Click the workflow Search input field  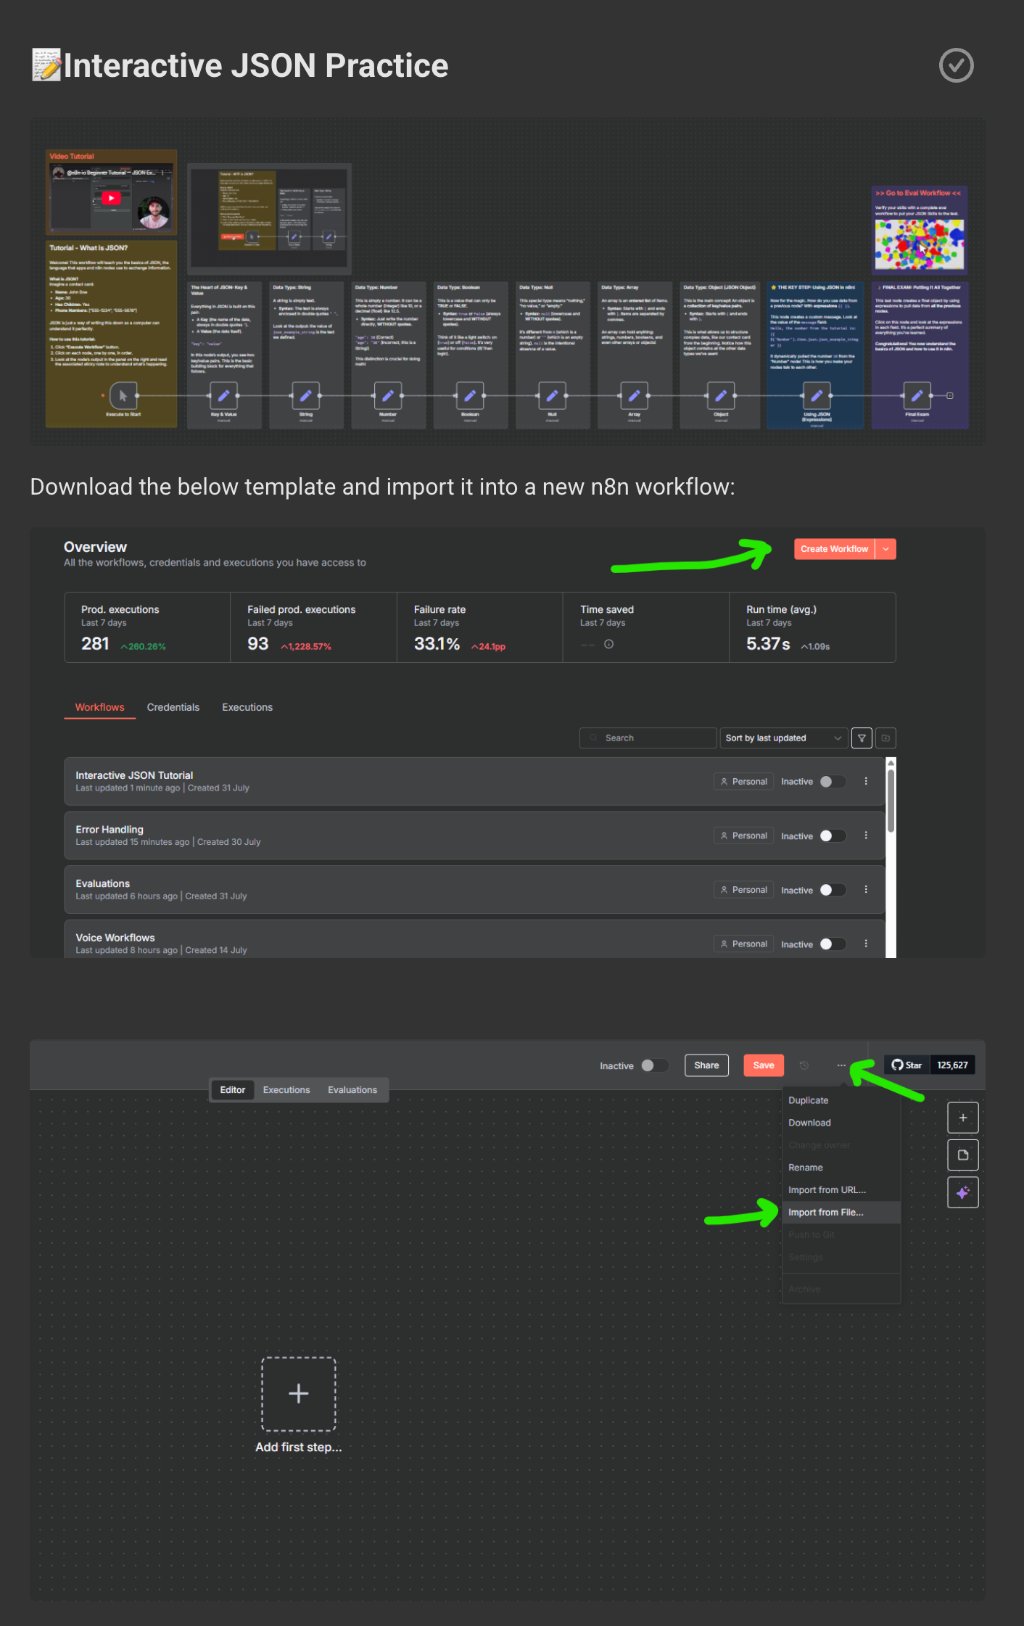click(x=648, y=738)
